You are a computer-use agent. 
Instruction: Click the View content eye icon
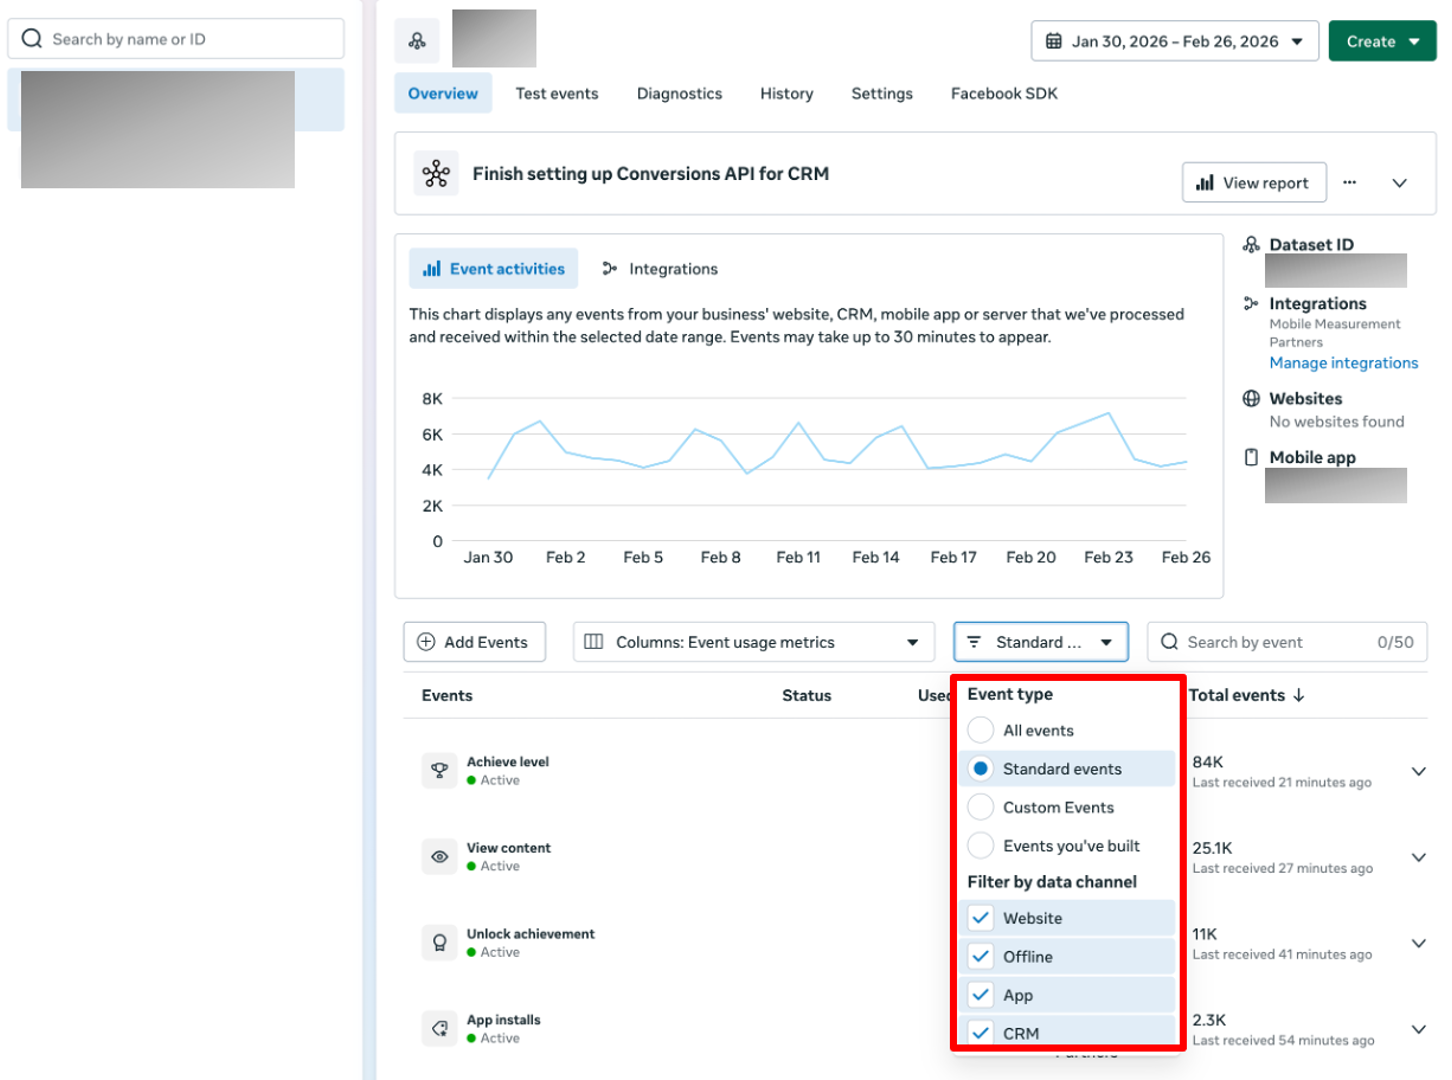(x=439, y=857)
